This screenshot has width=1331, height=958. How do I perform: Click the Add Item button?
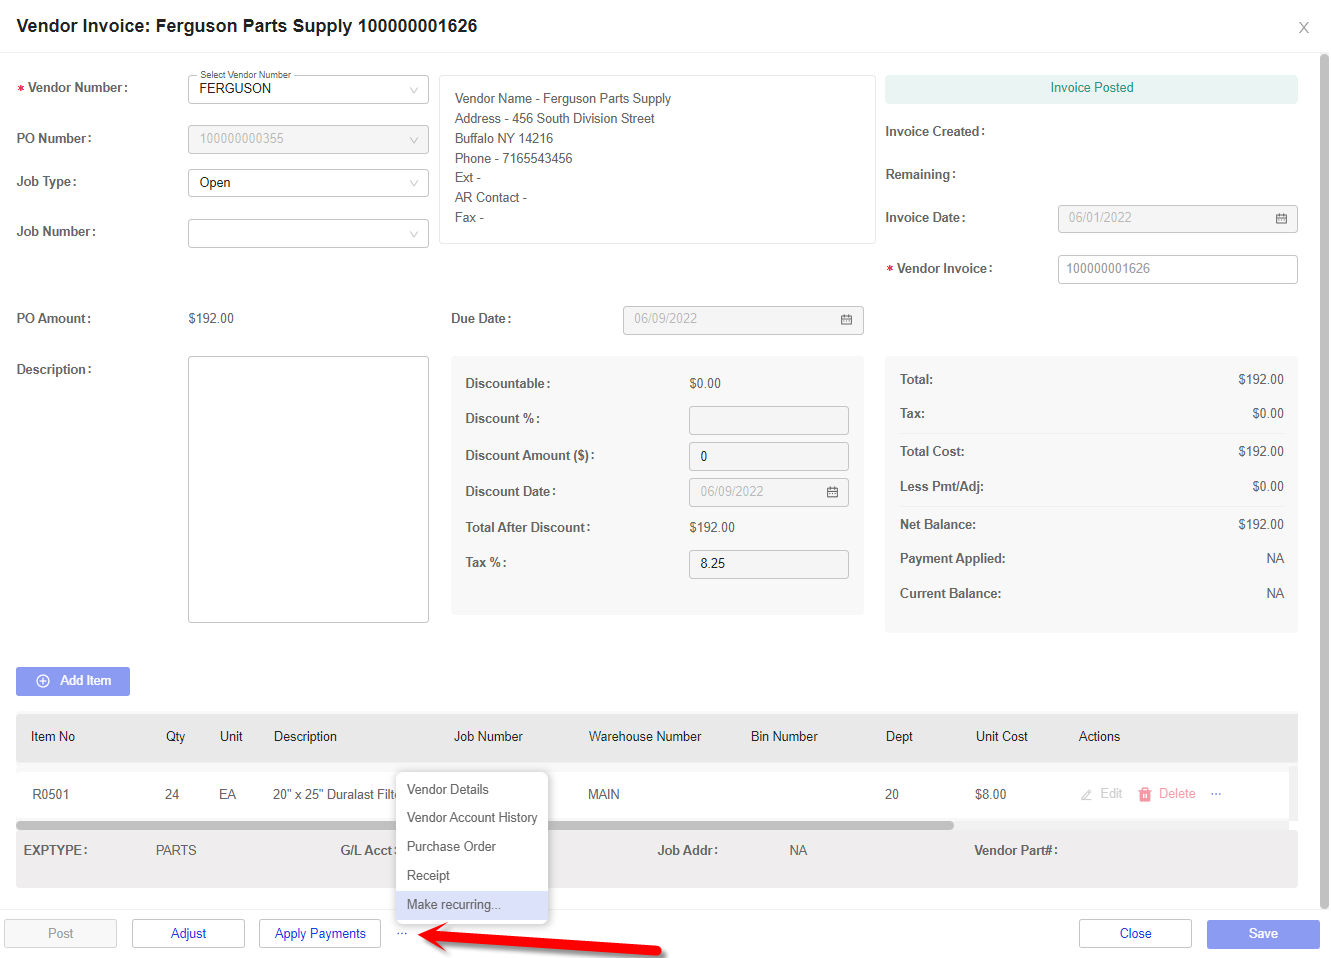pos(73,681)
